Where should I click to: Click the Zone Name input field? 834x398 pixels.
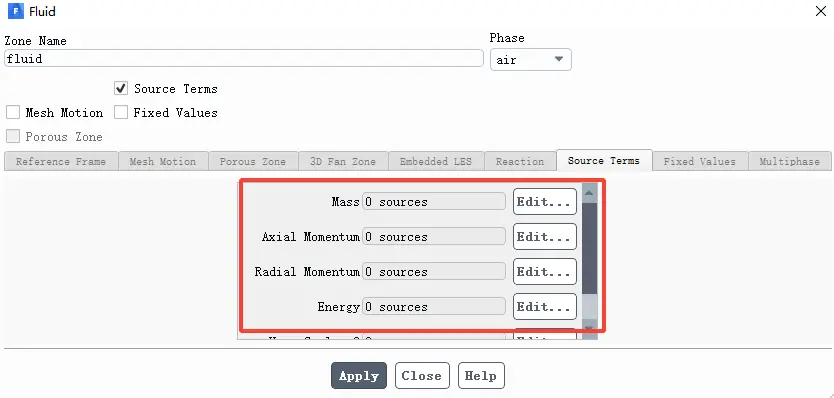[x=244, y=59]
